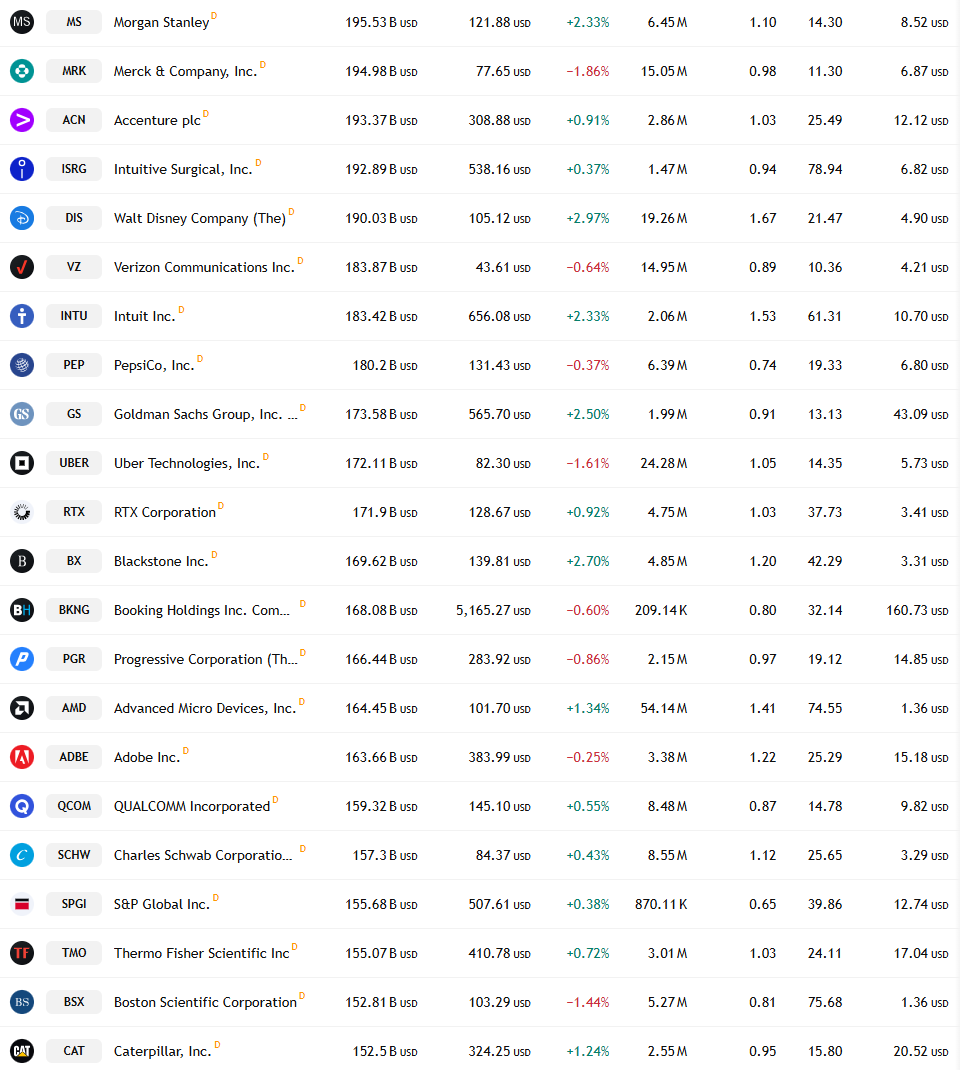
Task: Click the Adobe logo icon
Action: [22, 757]
